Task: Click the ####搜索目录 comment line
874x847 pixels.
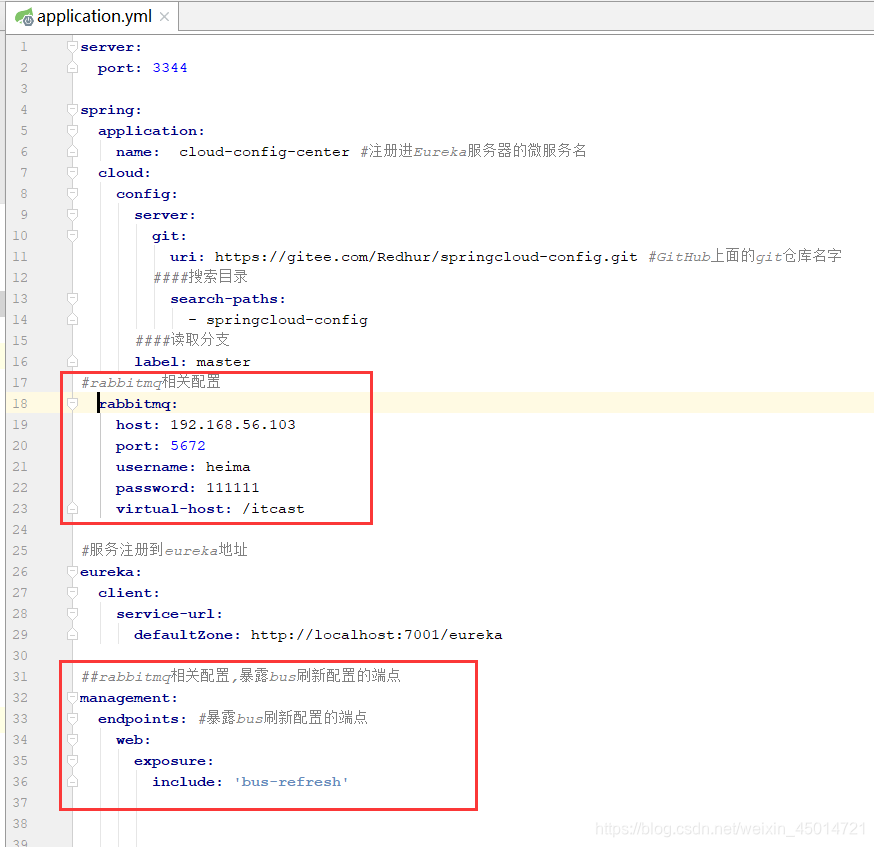Action: [x=200, y=277]
